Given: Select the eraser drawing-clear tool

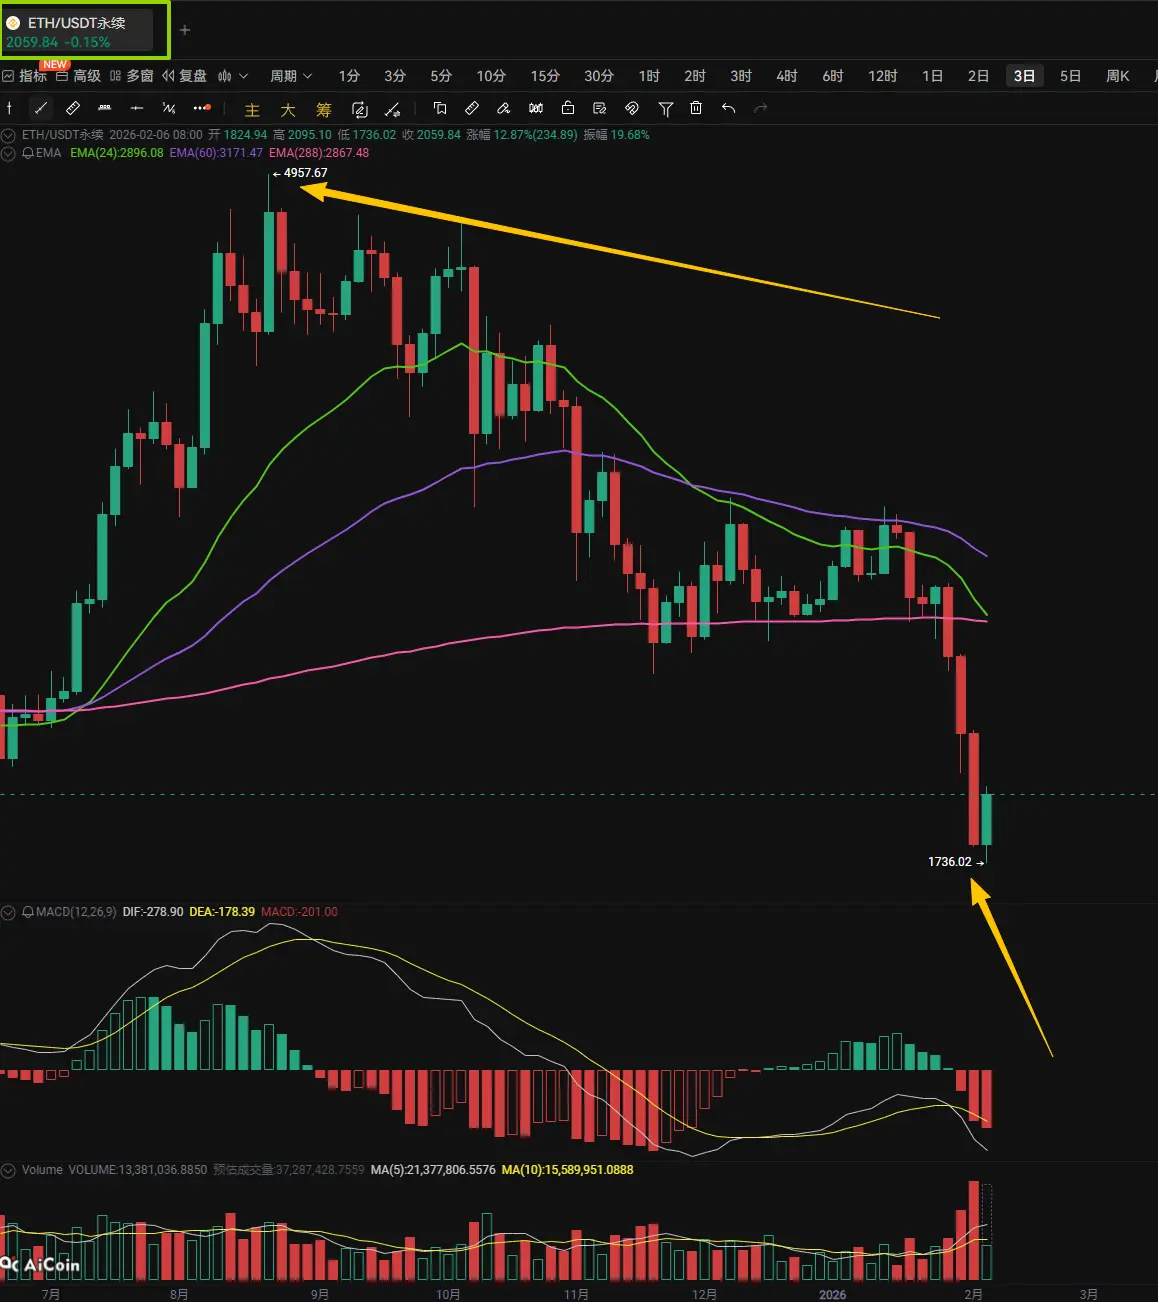Looking at the screenshot, I should click(x=504, y=108).
